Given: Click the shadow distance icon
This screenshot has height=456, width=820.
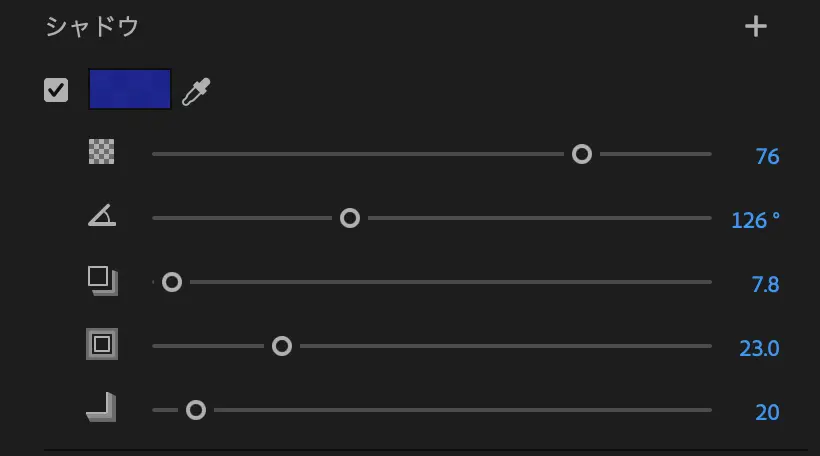Looking at the screenshot, I should (102, 280).
